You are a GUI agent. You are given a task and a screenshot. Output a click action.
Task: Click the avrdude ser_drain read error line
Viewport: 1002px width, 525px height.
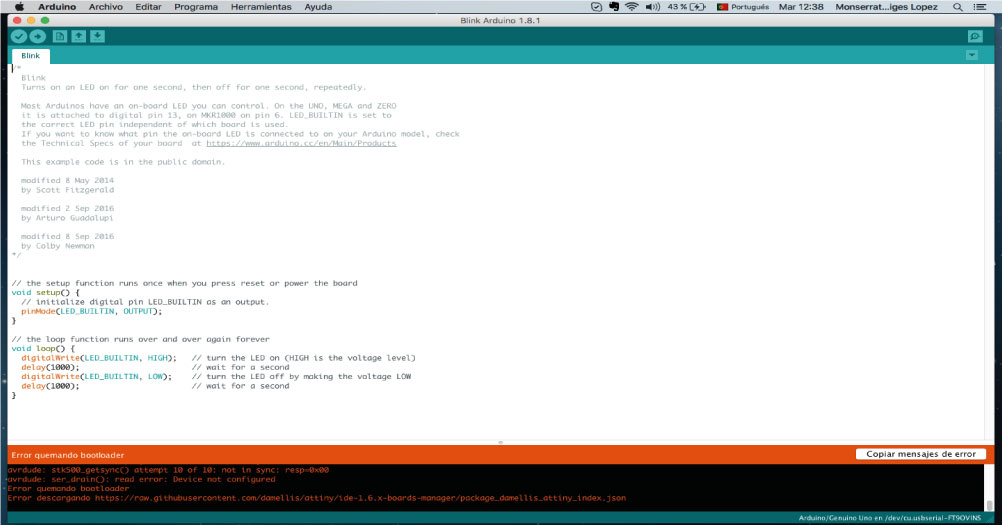141,479
